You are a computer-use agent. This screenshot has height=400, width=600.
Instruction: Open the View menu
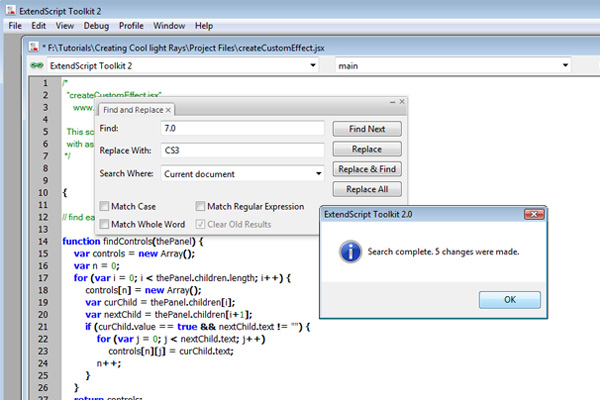pyautogui.click(x=64, y=26)
